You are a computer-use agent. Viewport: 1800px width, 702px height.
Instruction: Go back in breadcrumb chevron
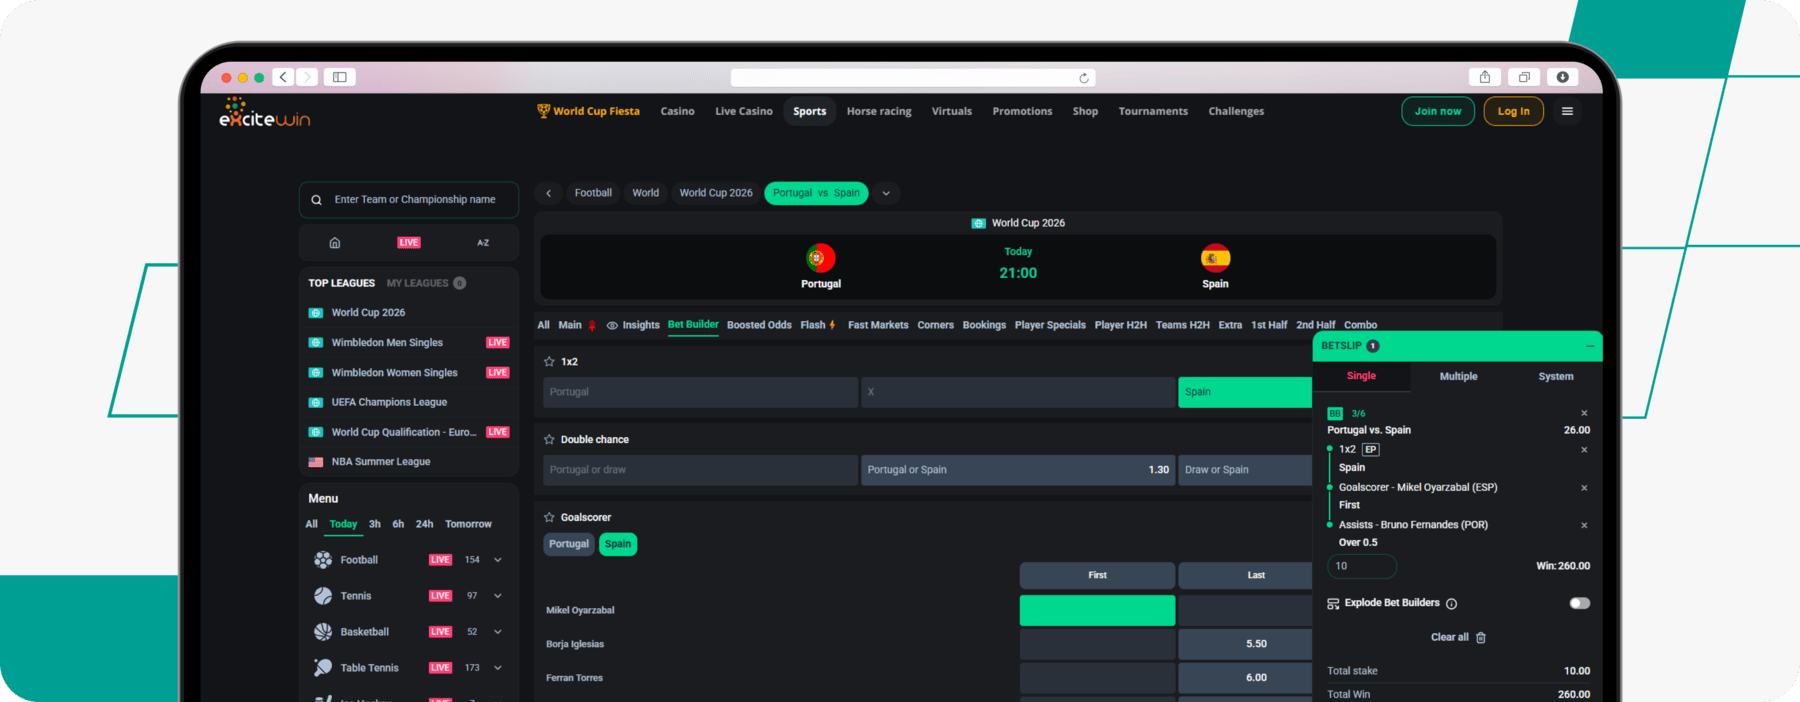click(548, 194)
